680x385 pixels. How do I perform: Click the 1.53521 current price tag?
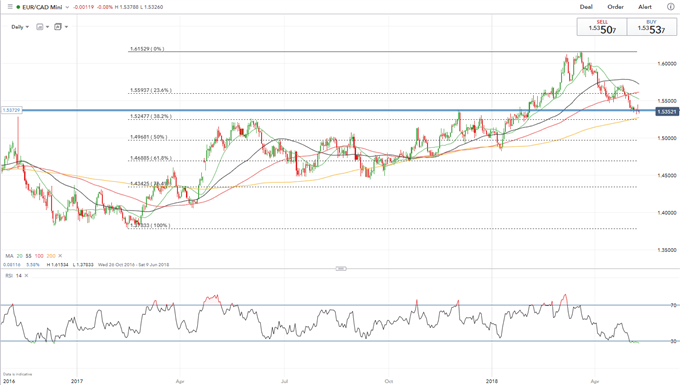pos(667,112)
